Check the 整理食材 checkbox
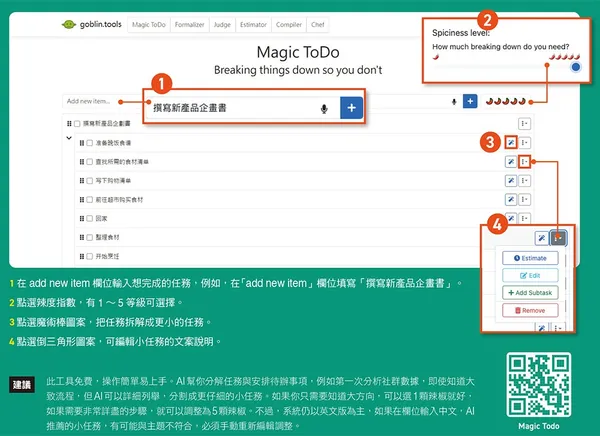The width and height of the screenshot is (600, 436). coord(90,237)
